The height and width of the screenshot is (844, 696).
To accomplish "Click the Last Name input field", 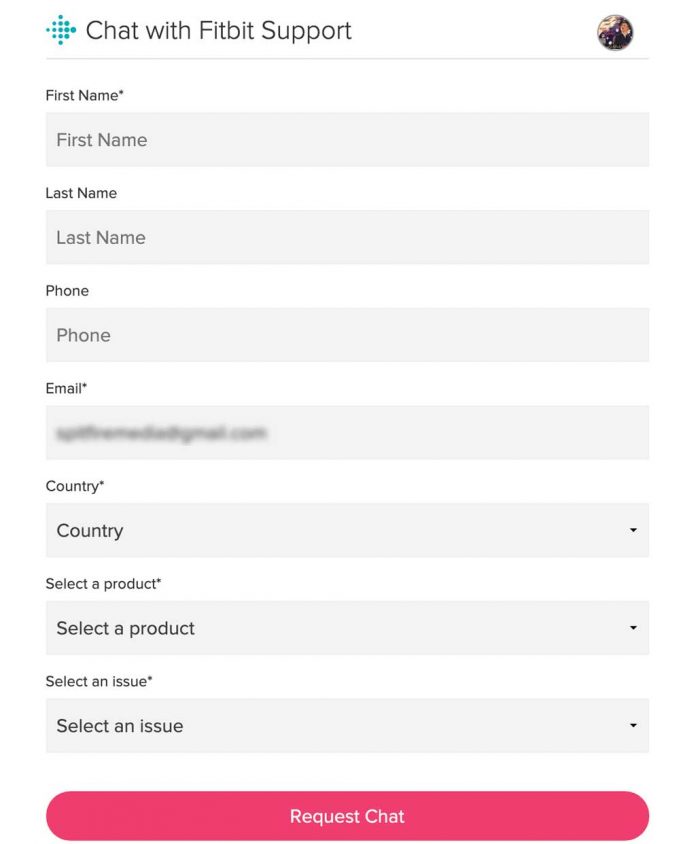I will pos(347,237).
